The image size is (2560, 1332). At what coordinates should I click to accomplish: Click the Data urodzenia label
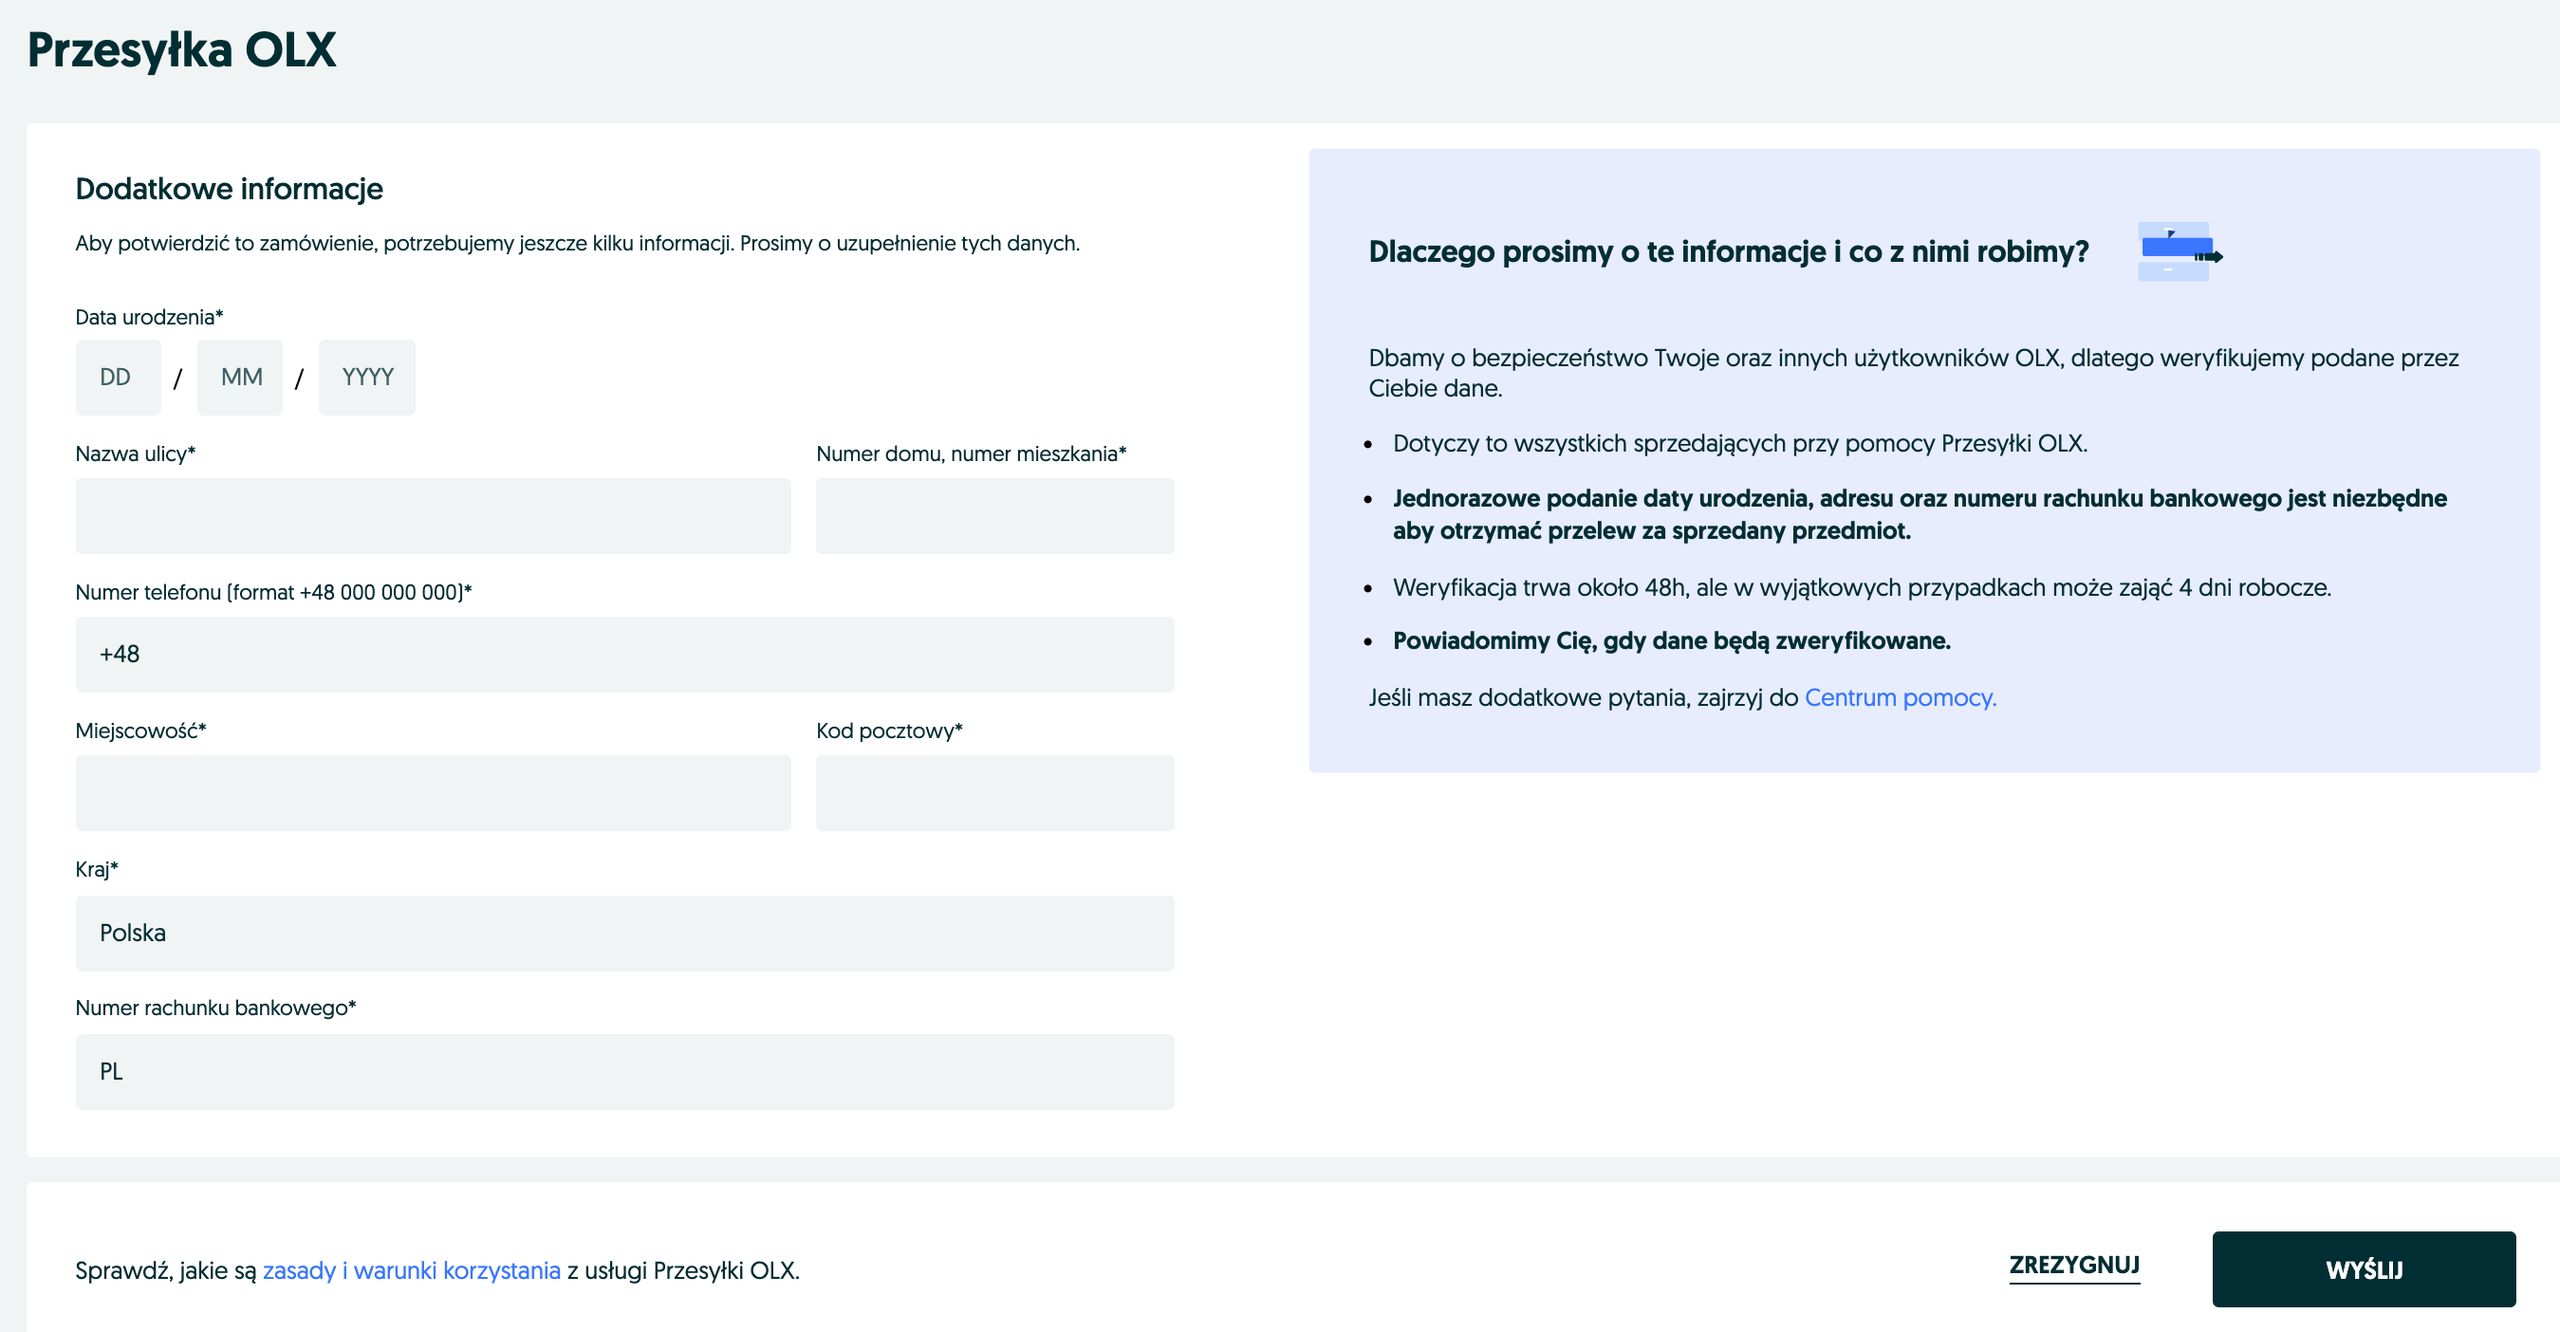click(149, 317)
